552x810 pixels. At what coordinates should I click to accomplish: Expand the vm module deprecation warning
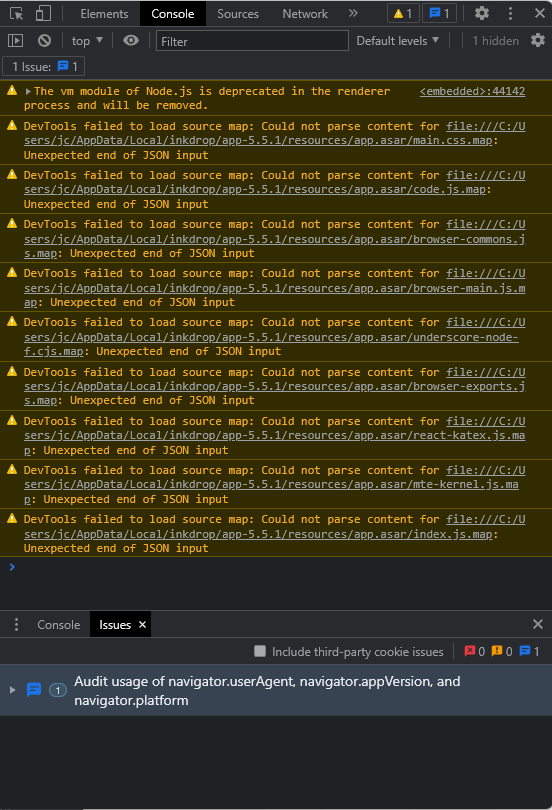[28, 91]
